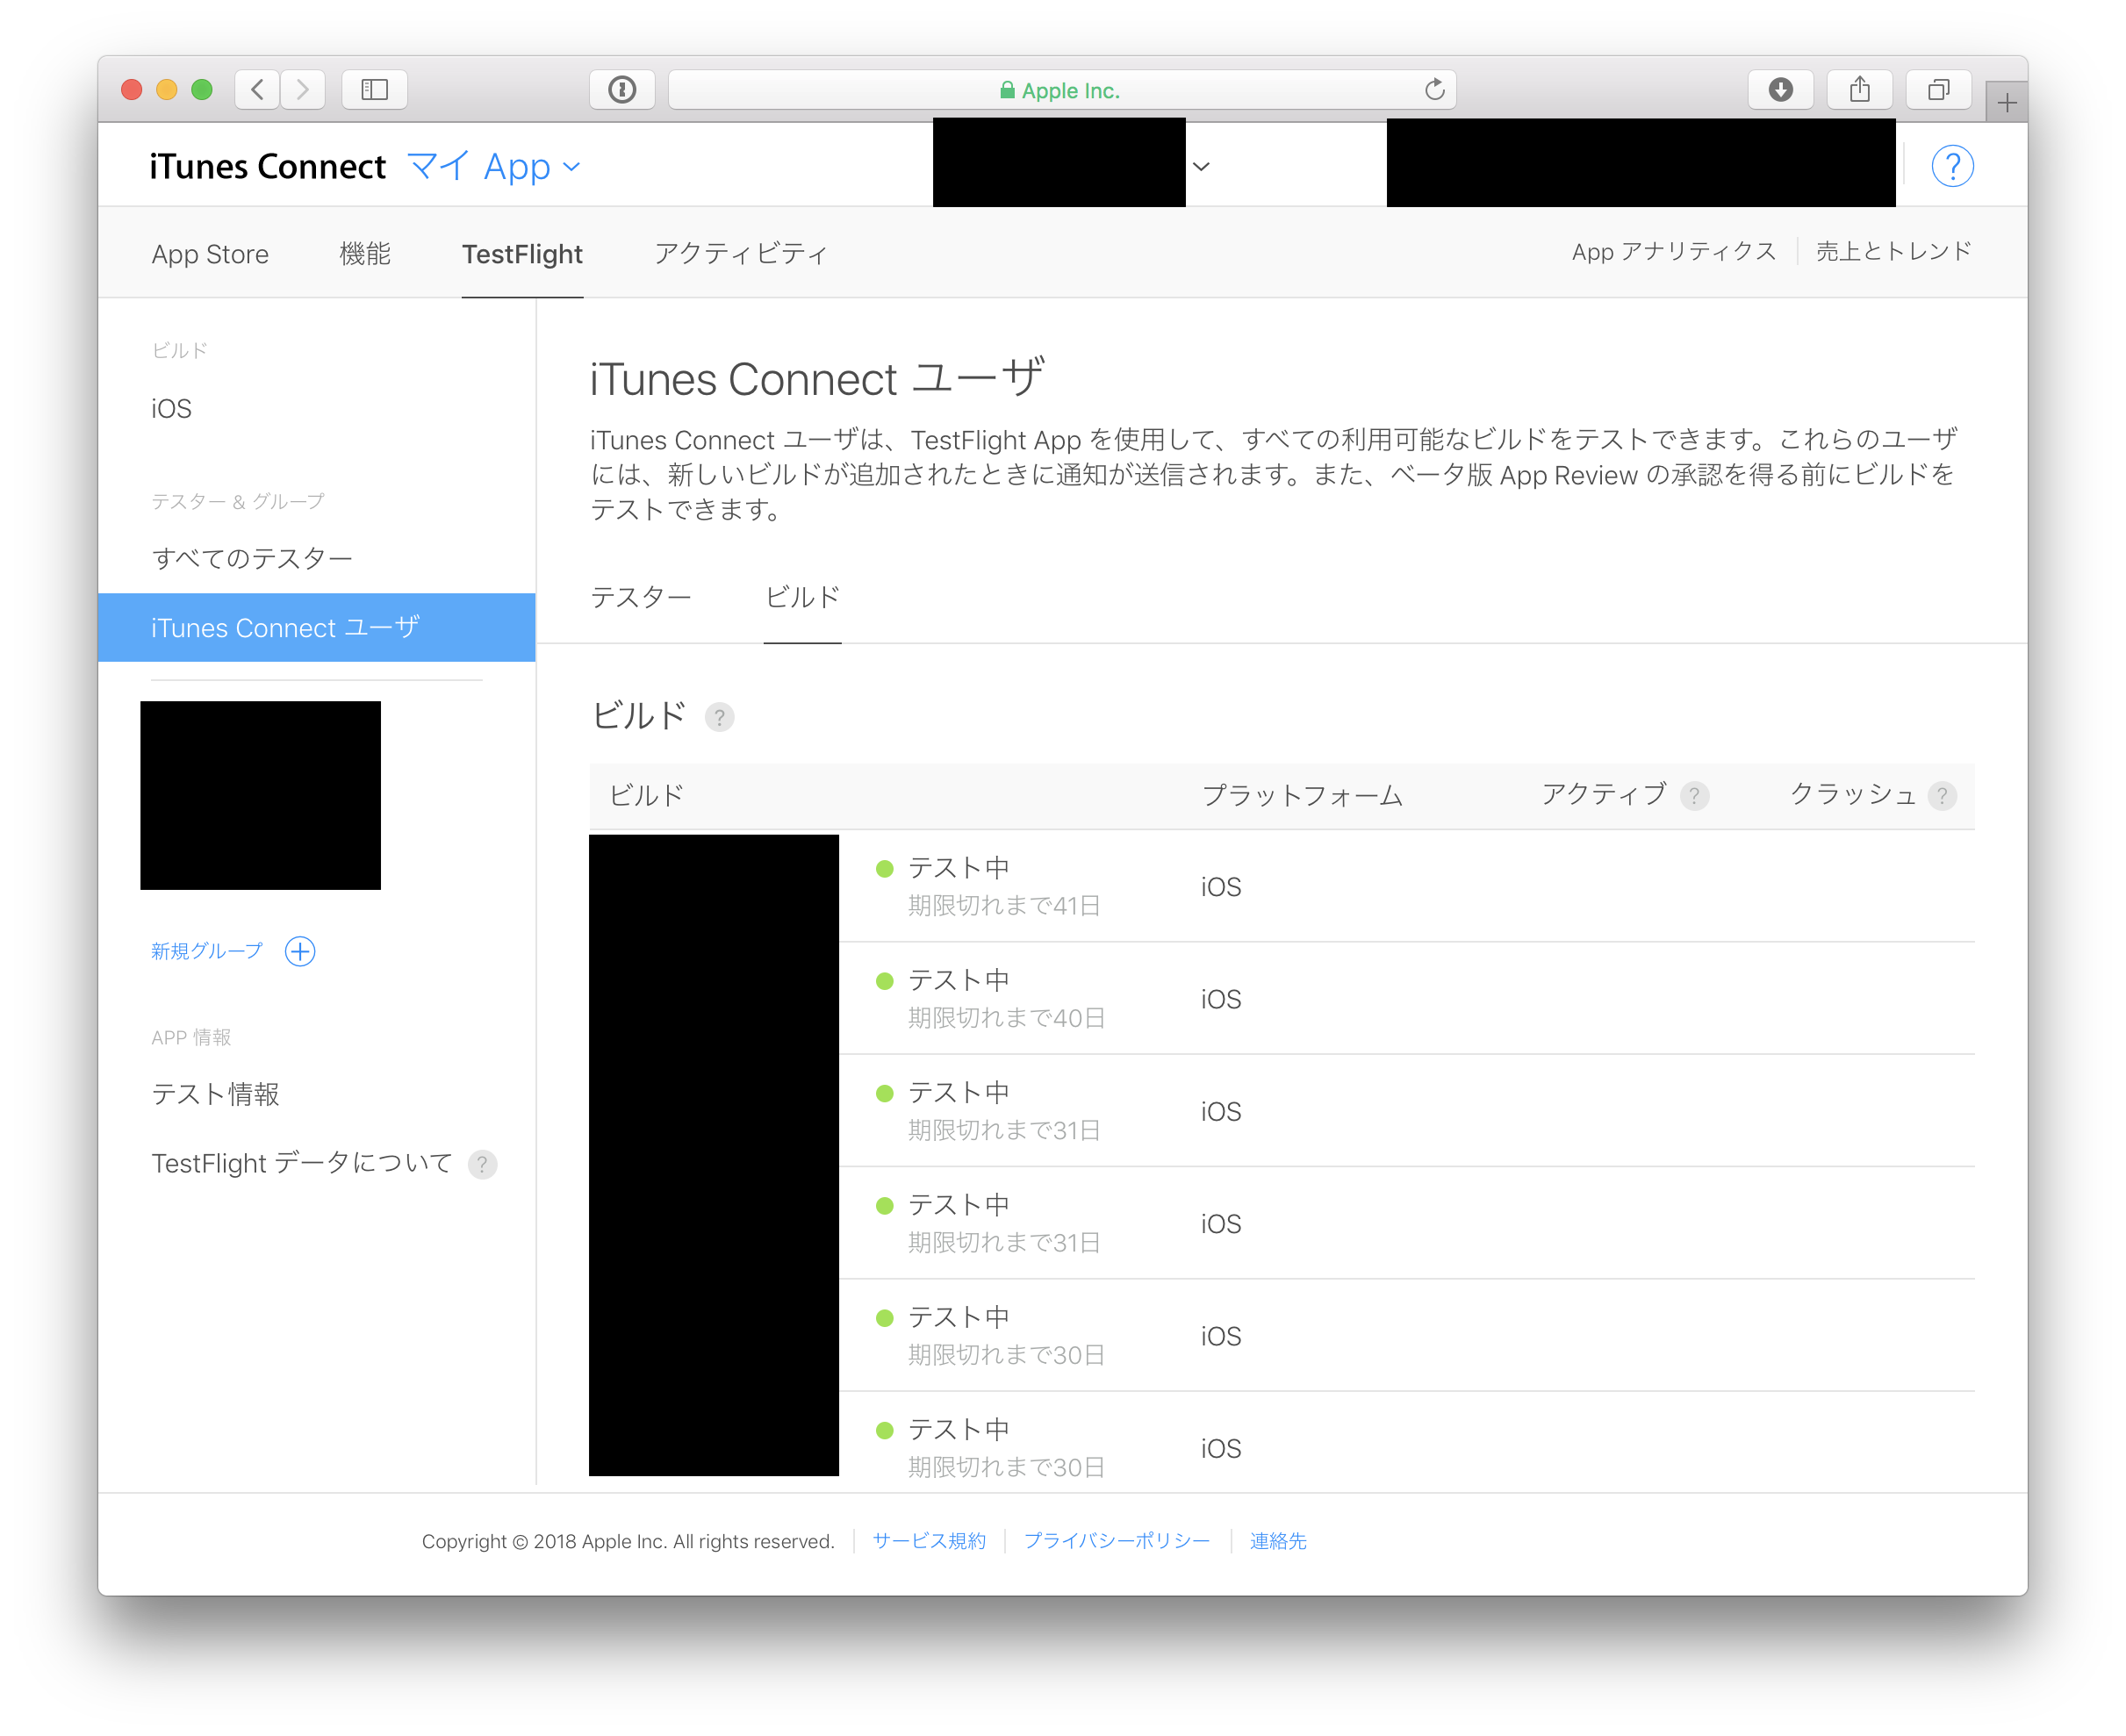
Task: Click the help icon next to ビルド heading
Action: 719,717
